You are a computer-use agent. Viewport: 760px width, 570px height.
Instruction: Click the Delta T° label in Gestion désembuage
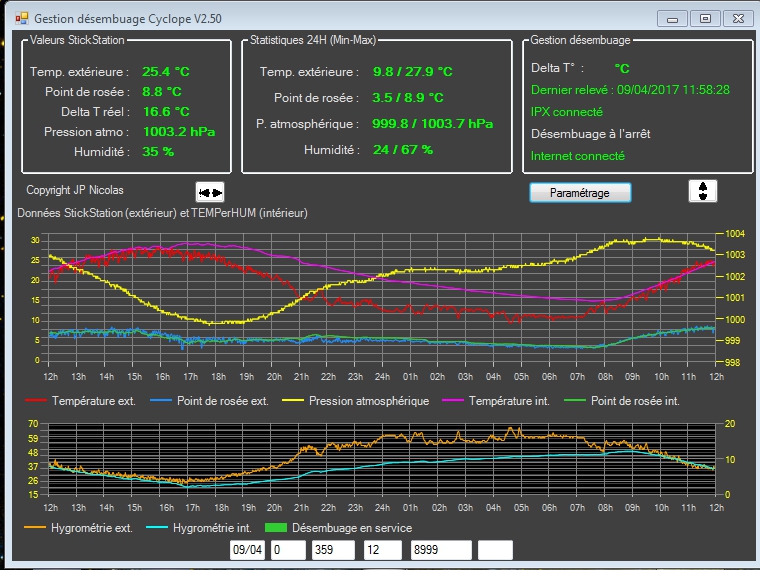coord(557,68)
